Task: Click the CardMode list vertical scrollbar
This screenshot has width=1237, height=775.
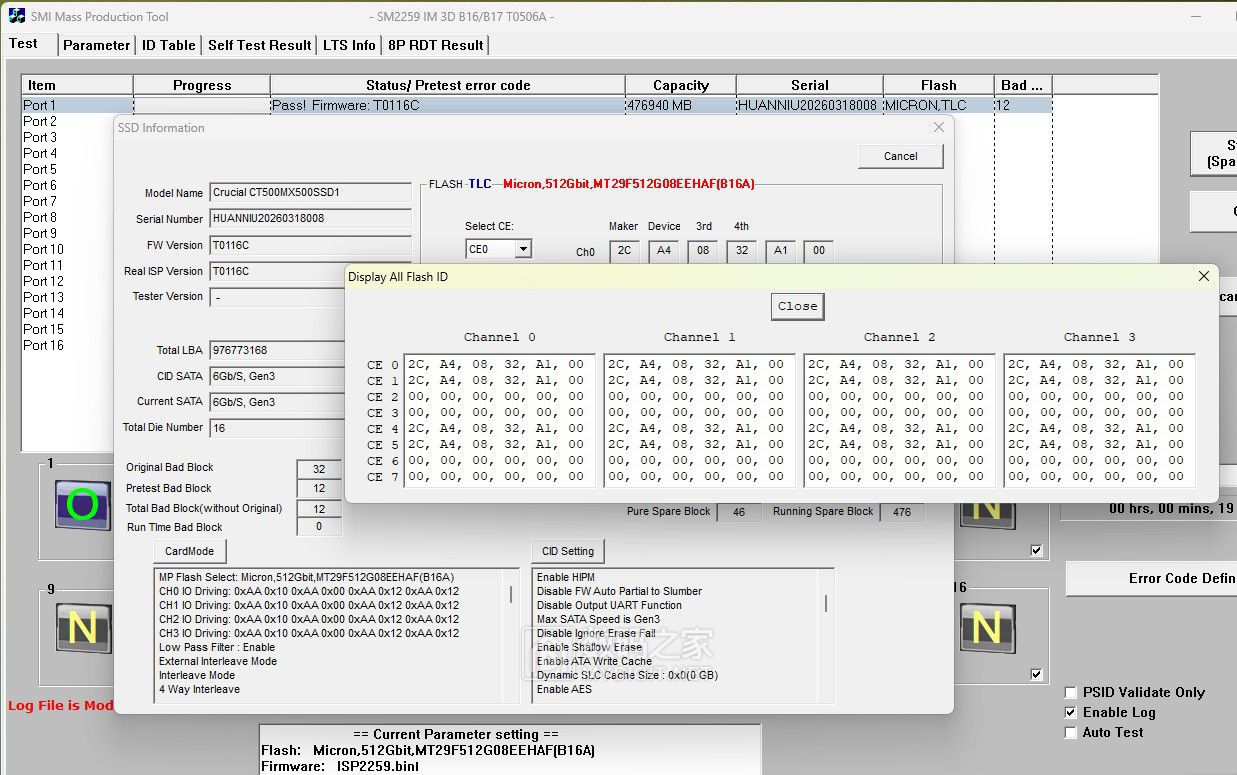Action: 512,636
